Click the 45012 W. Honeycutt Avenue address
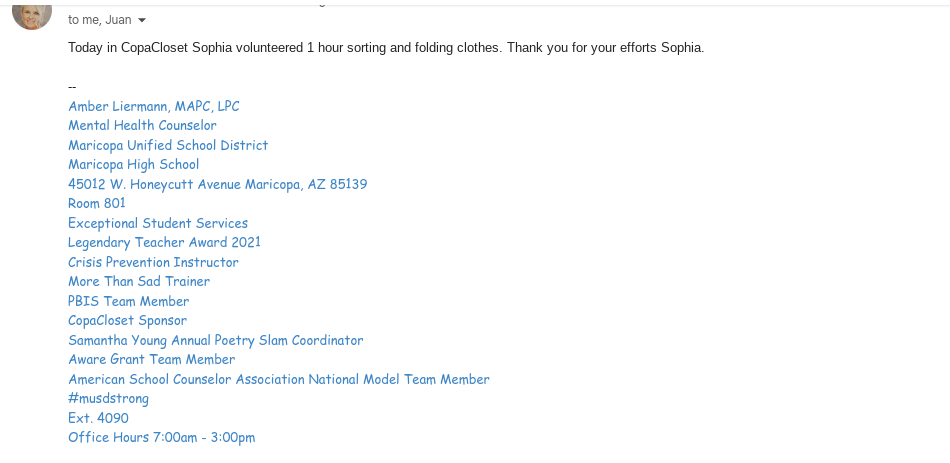Image resolution: width=950 pixels, height=463 pixels. click(x=217, y=184)
